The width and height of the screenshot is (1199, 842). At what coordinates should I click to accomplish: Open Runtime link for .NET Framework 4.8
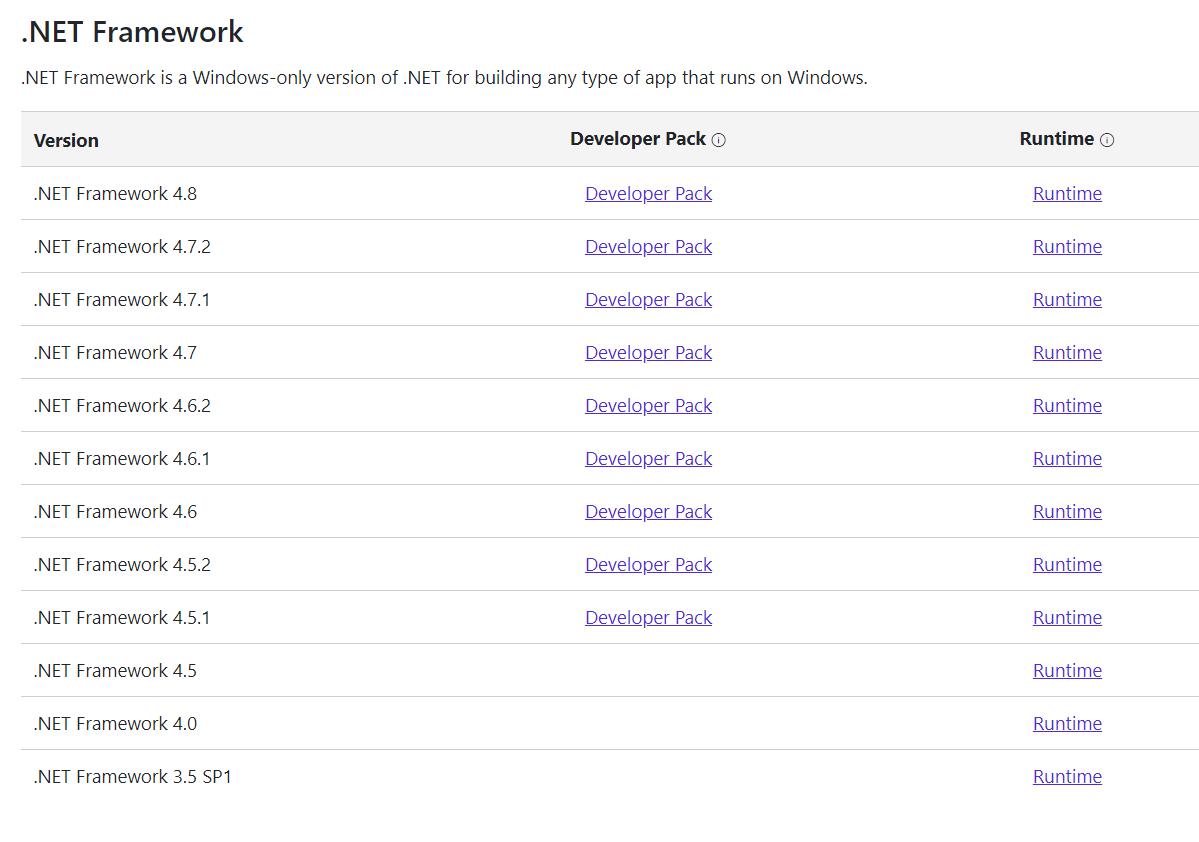[x=1067, y=193]
